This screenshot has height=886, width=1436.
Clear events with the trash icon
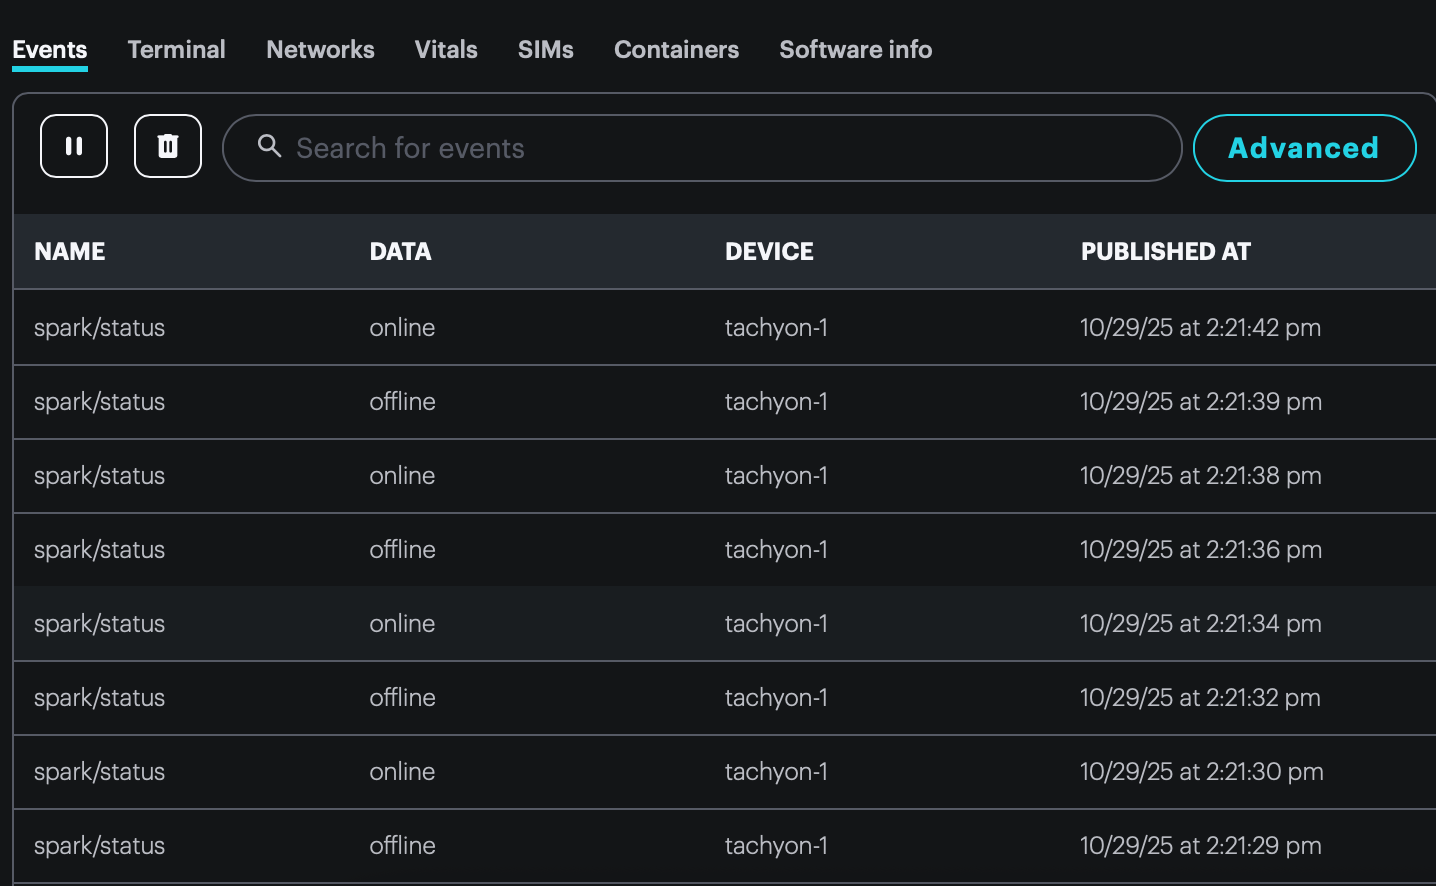tap(168, 146)
